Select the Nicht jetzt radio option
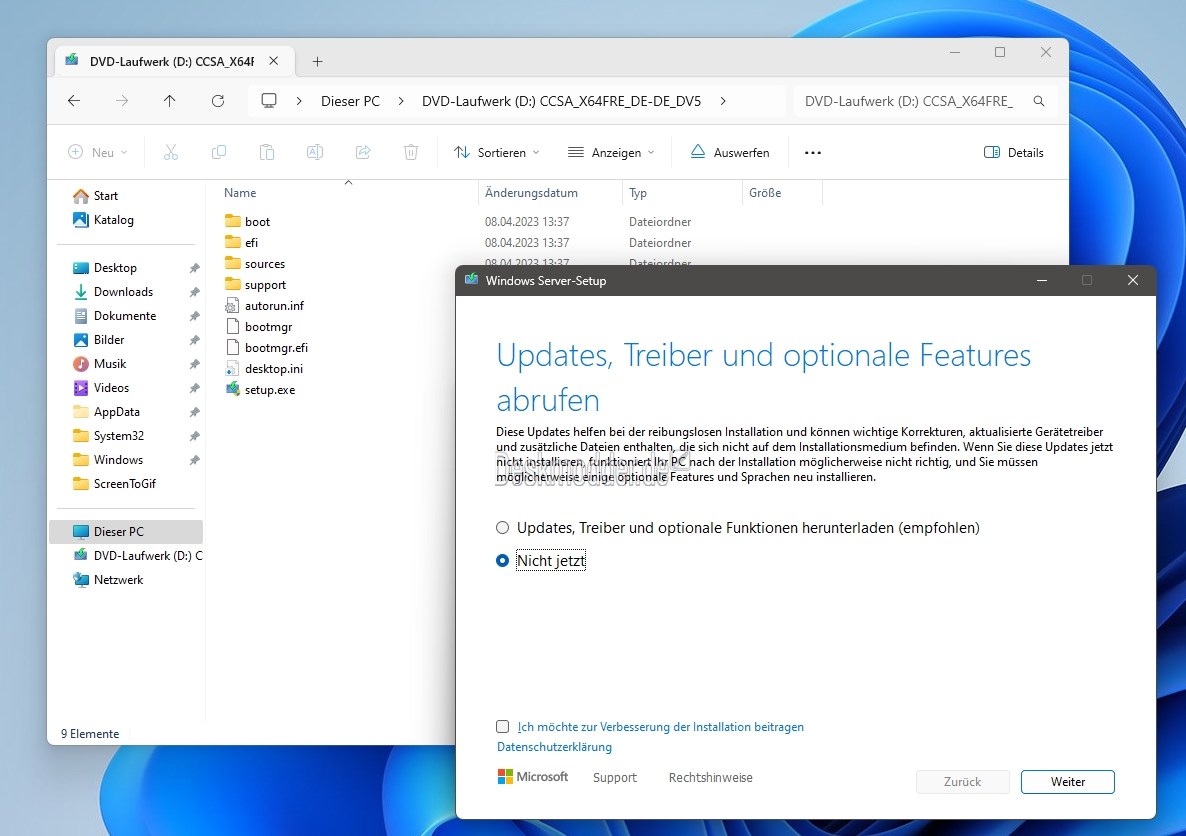 click(x=502, y=561)
